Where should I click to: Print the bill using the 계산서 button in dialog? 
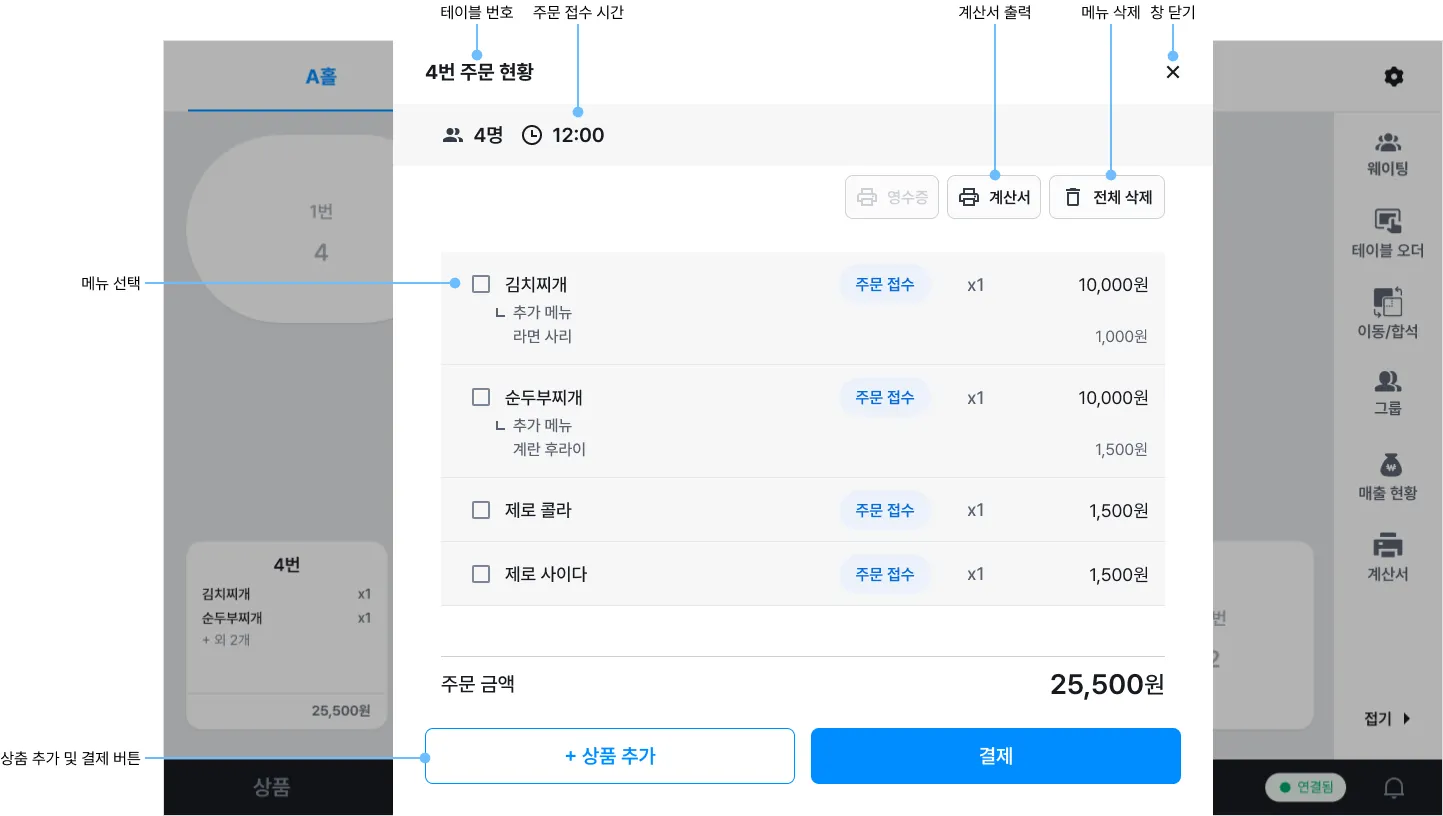[994, 197]
